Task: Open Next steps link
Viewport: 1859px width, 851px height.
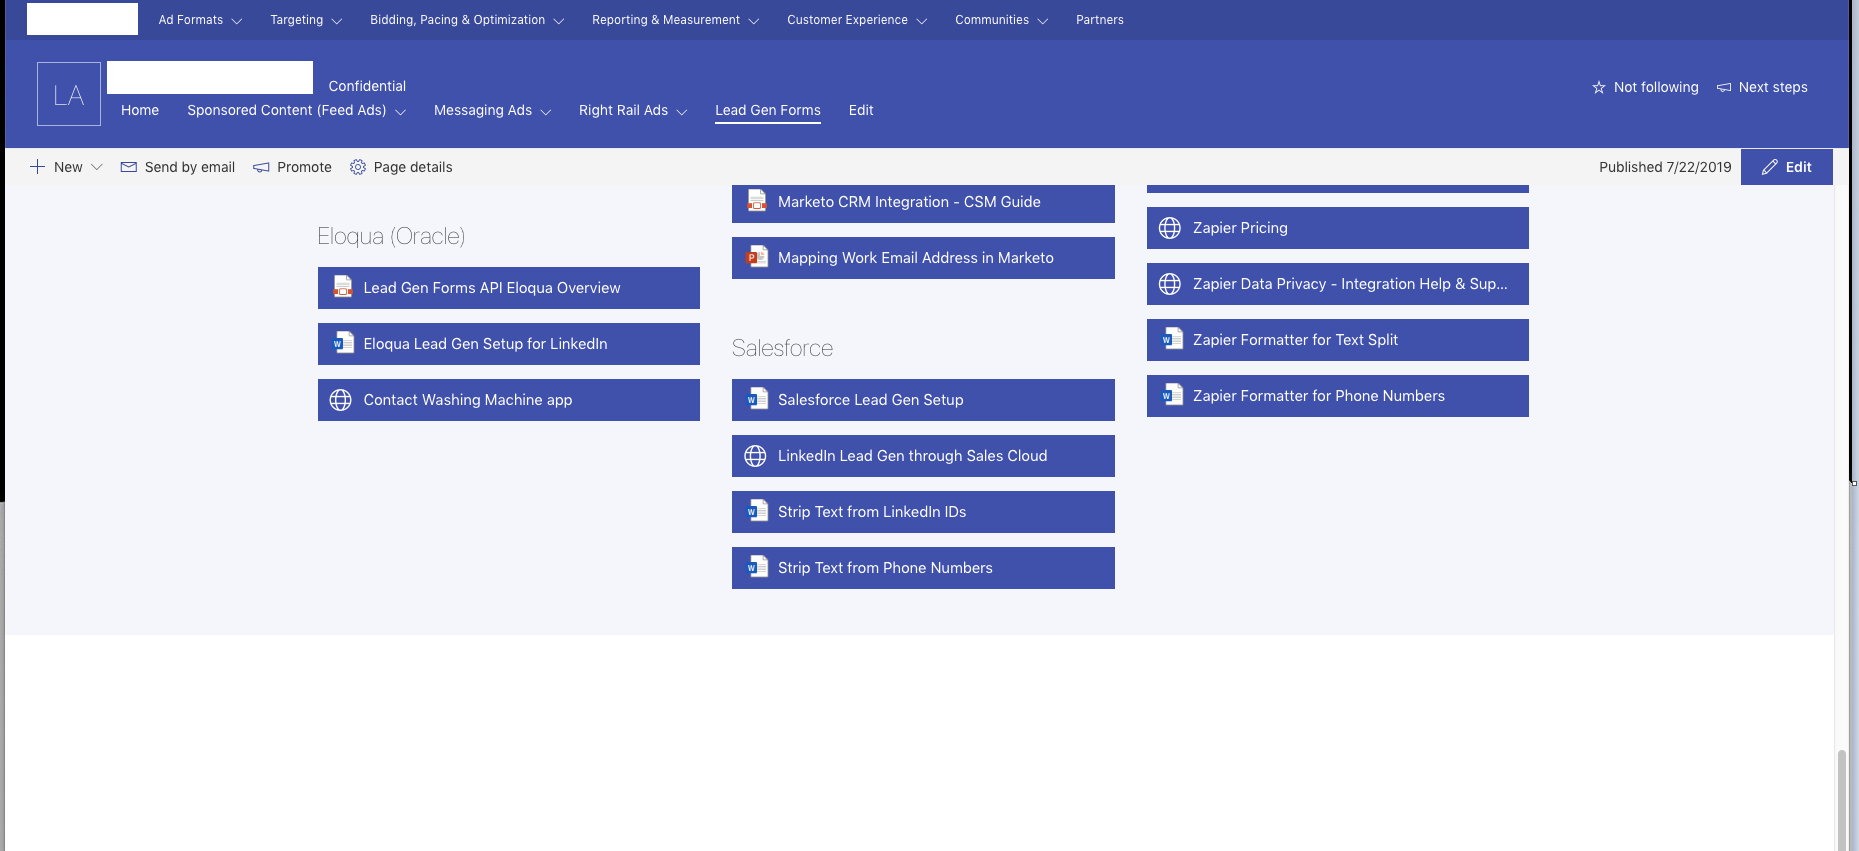Action: point(1762,87)
